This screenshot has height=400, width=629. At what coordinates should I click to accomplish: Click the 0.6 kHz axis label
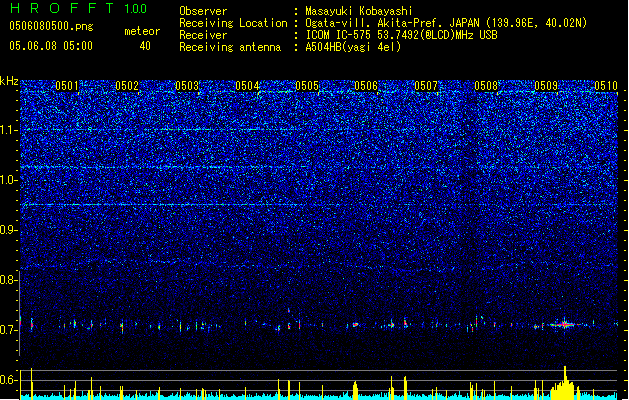[8, 380]
